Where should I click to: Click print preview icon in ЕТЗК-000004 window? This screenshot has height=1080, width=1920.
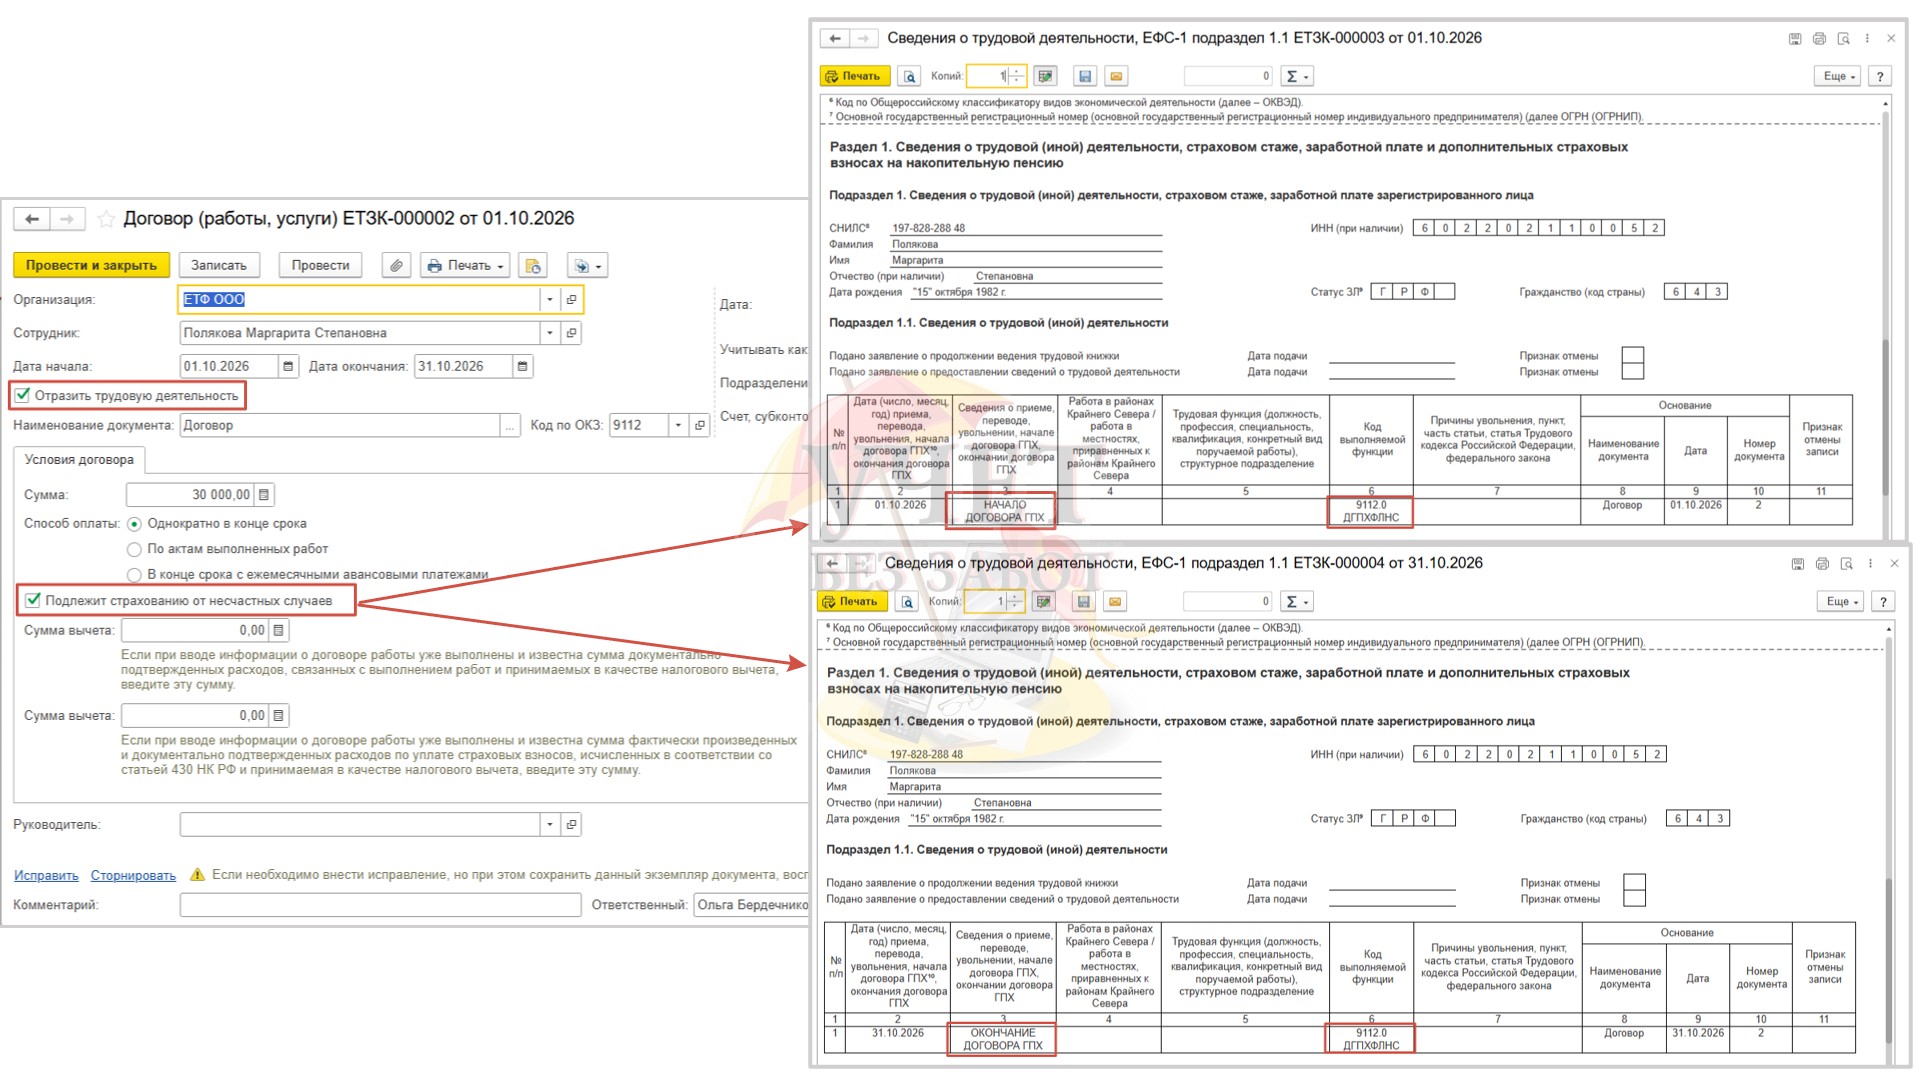906,602
